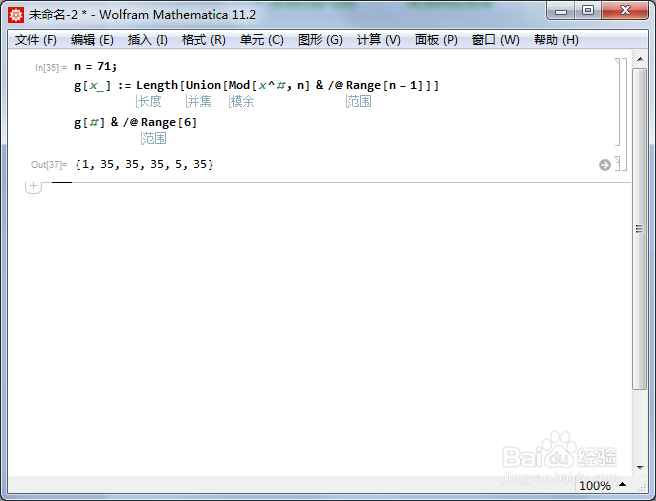Select the output cell bracket
Image resolution: width=656 pixels, height=501 pixels.
coord(618,164)
